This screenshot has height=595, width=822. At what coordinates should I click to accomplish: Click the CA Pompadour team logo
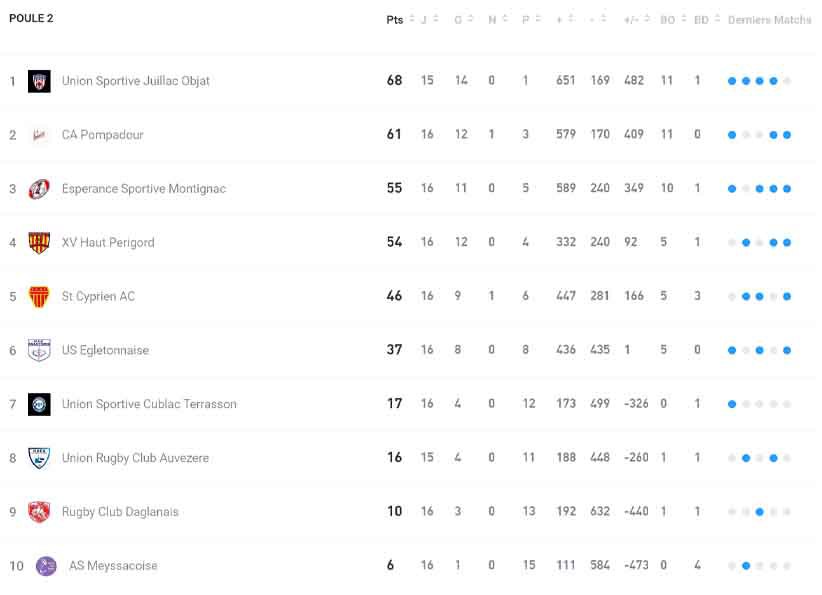[x=39, y=135]
